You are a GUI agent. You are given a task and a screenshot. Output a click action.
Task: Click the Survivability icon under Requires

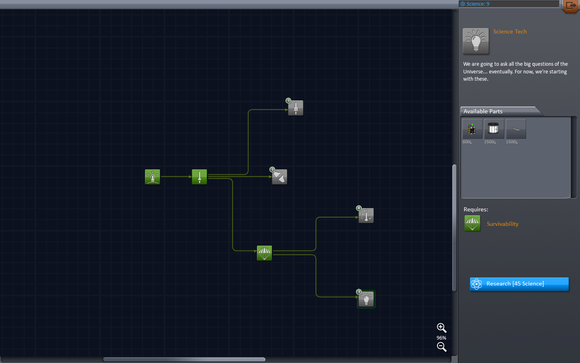pos(472,223)
